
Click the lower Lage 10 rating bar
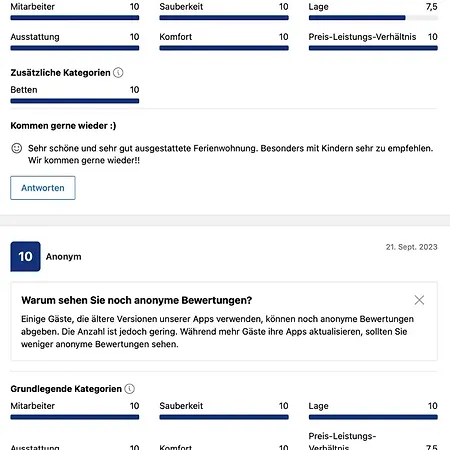pyautogui.click(x=373, y=417)
